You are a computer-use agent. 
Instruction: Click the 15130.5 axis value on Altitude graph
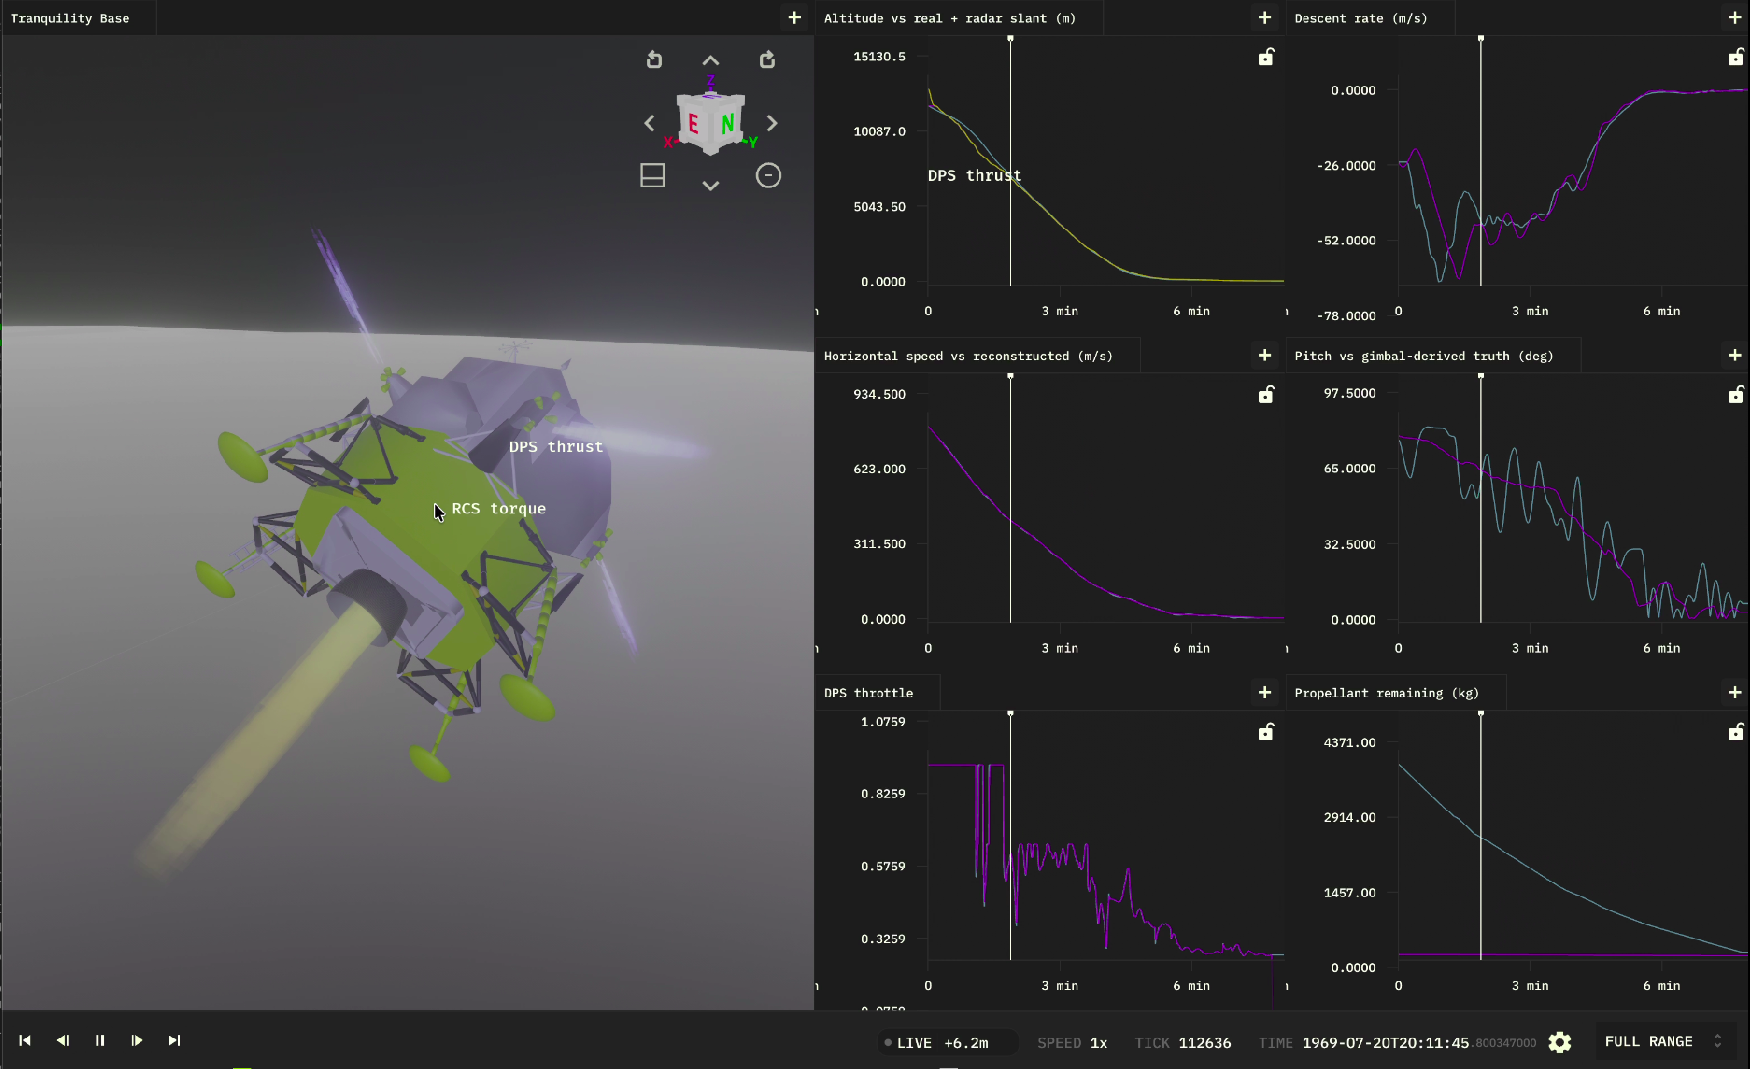(879, 57)
